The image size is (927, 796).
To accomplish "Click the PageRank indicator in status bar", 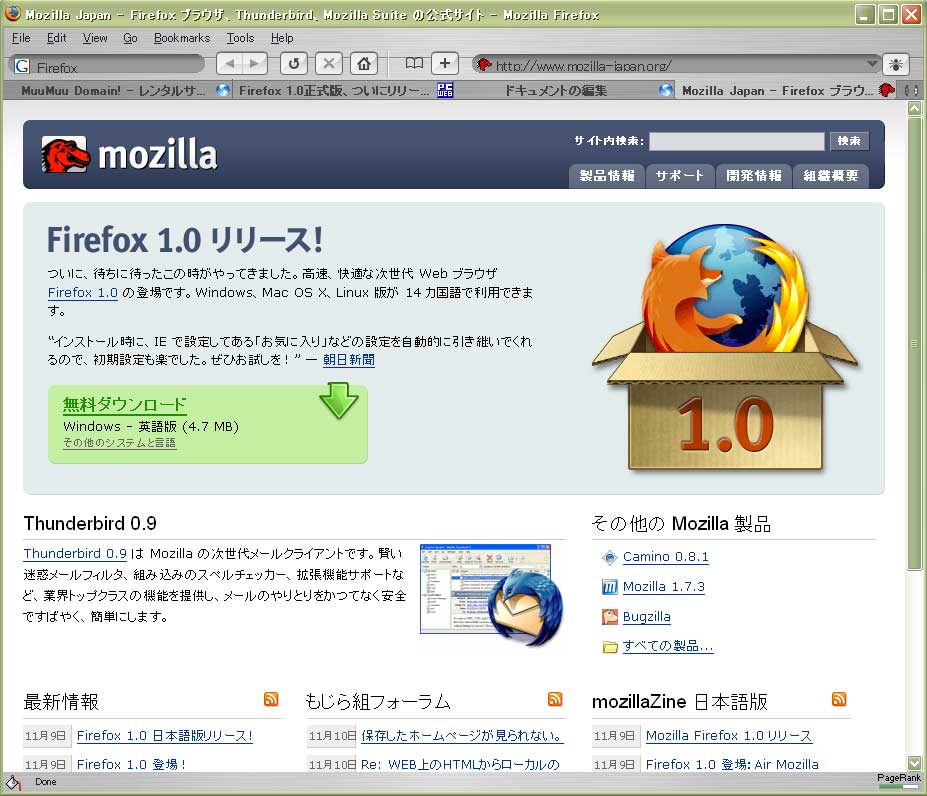I will [899, 781].
